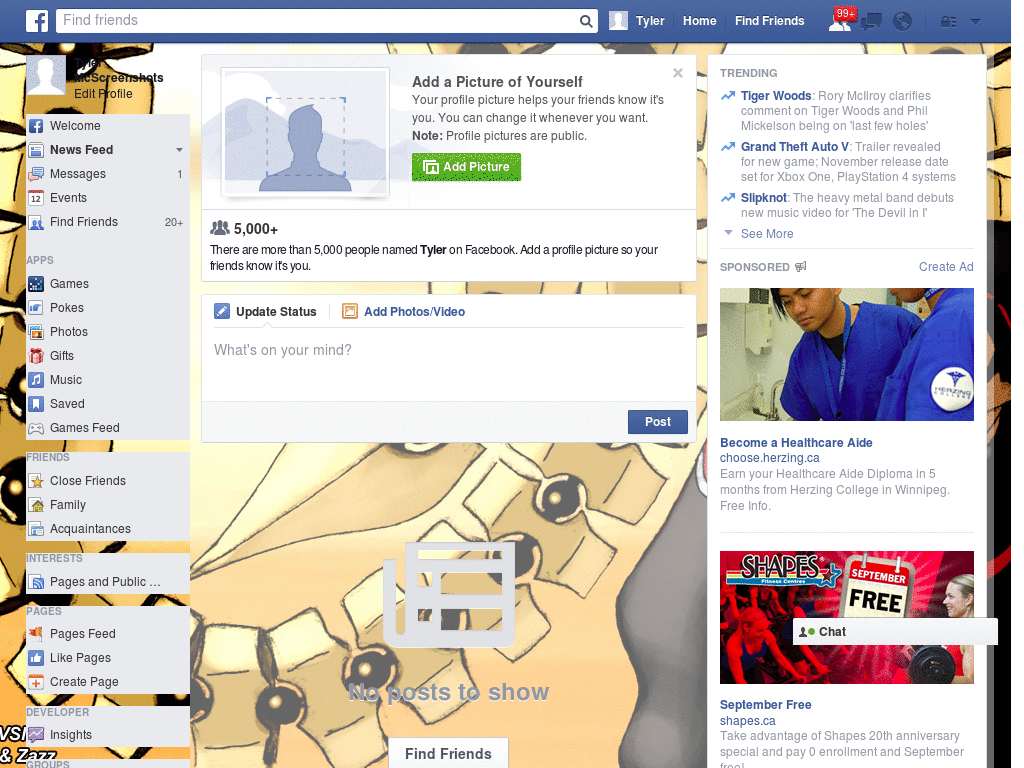Screen dimensions: 1024x768
Task: Open choose.herzing.ca link
Action: click(x=769, y=458)
